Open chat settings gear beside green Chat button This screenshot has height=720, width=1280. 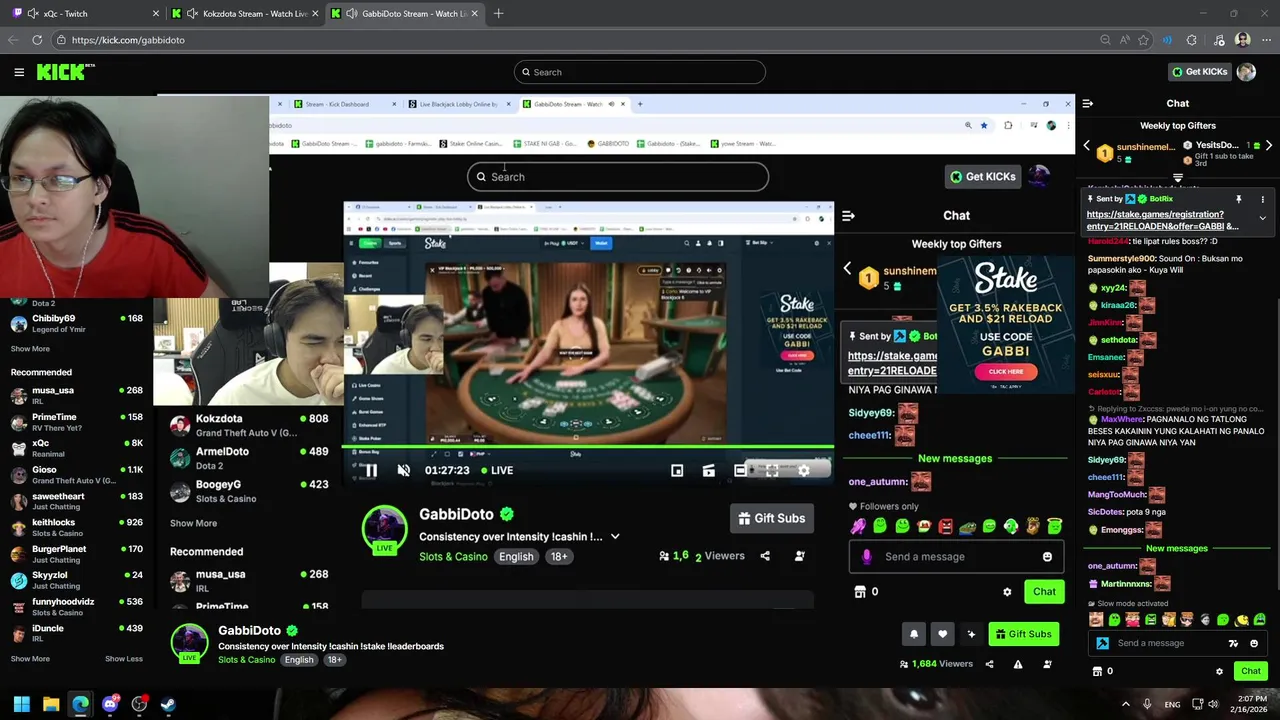(x=1219, y=671)
